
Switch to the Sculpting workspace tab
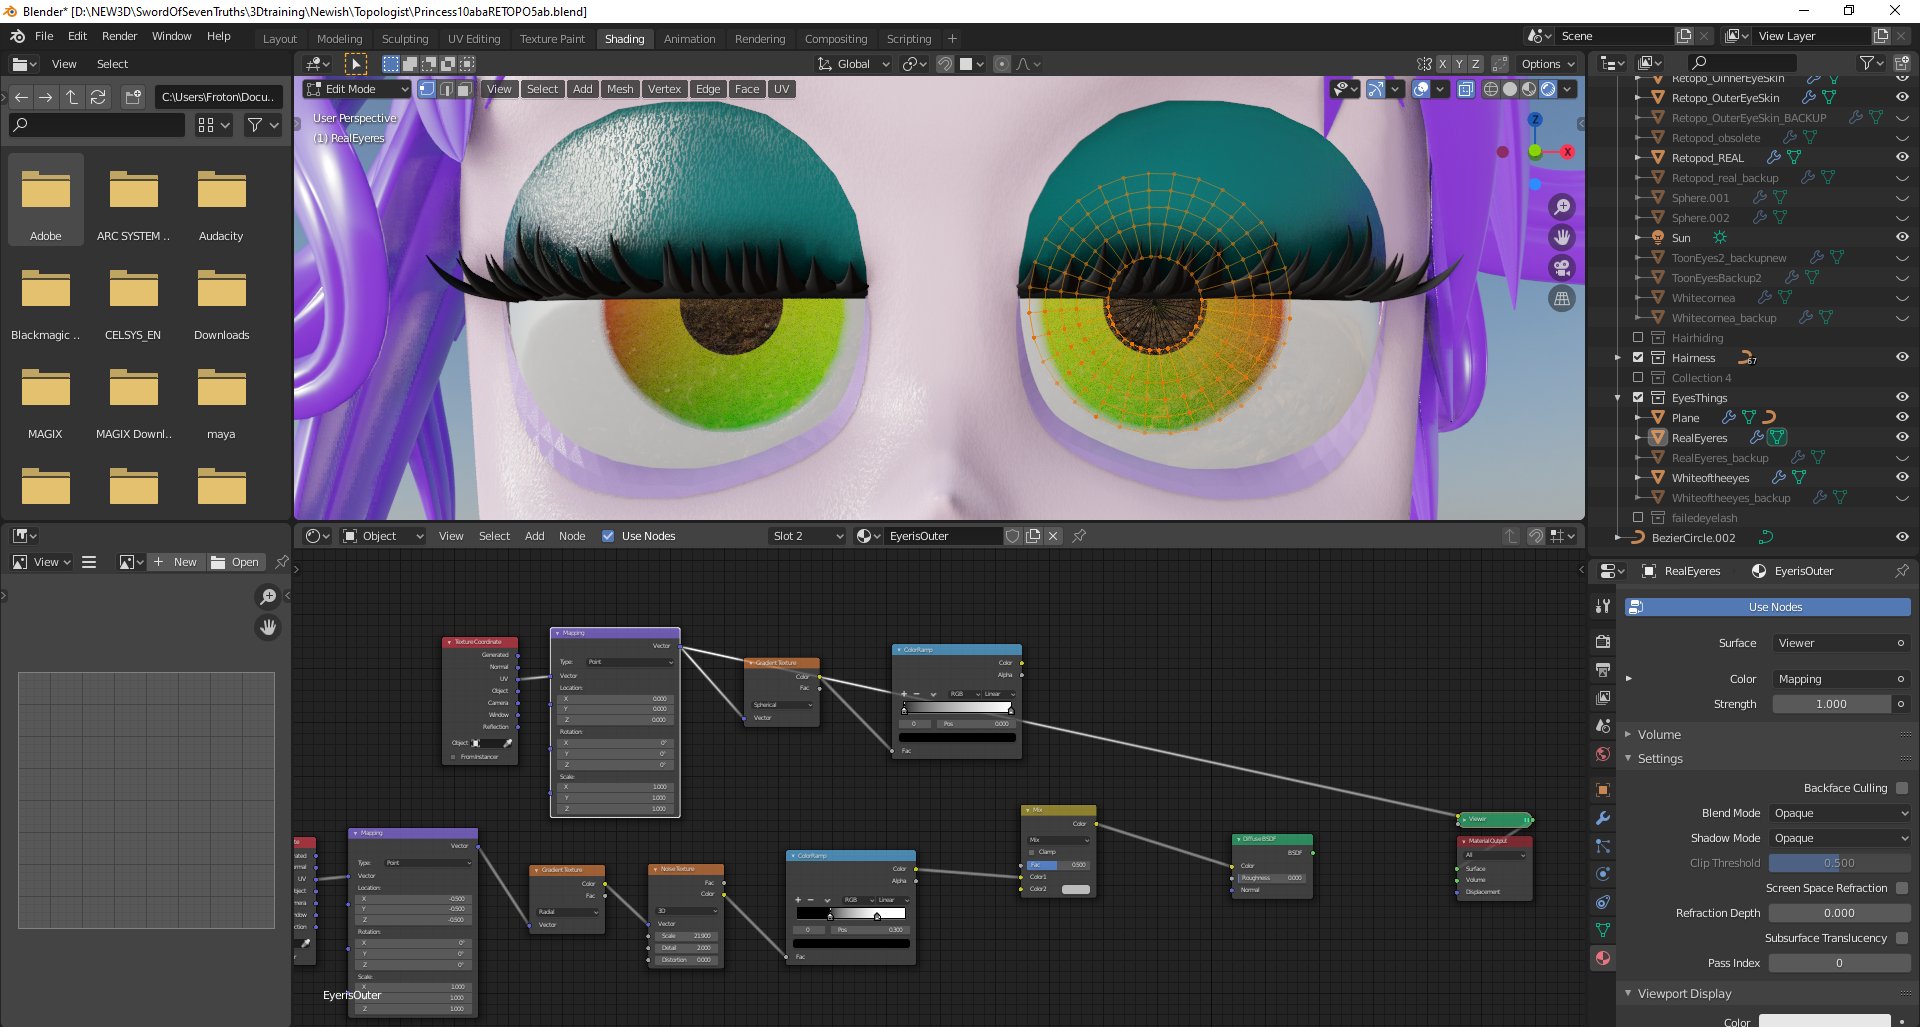point(405,39)
